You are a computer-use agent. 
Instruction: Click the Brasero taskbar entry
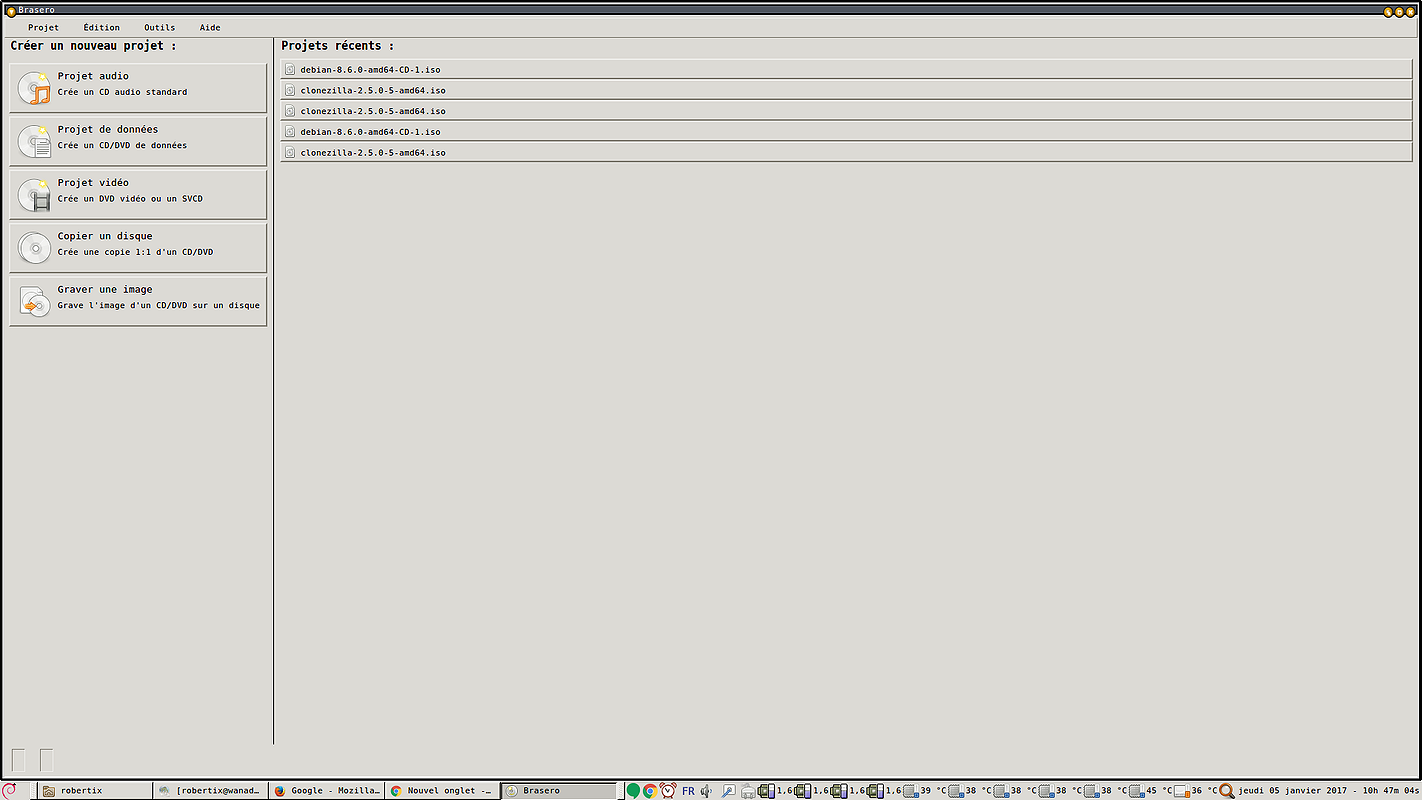click(559, 790)
